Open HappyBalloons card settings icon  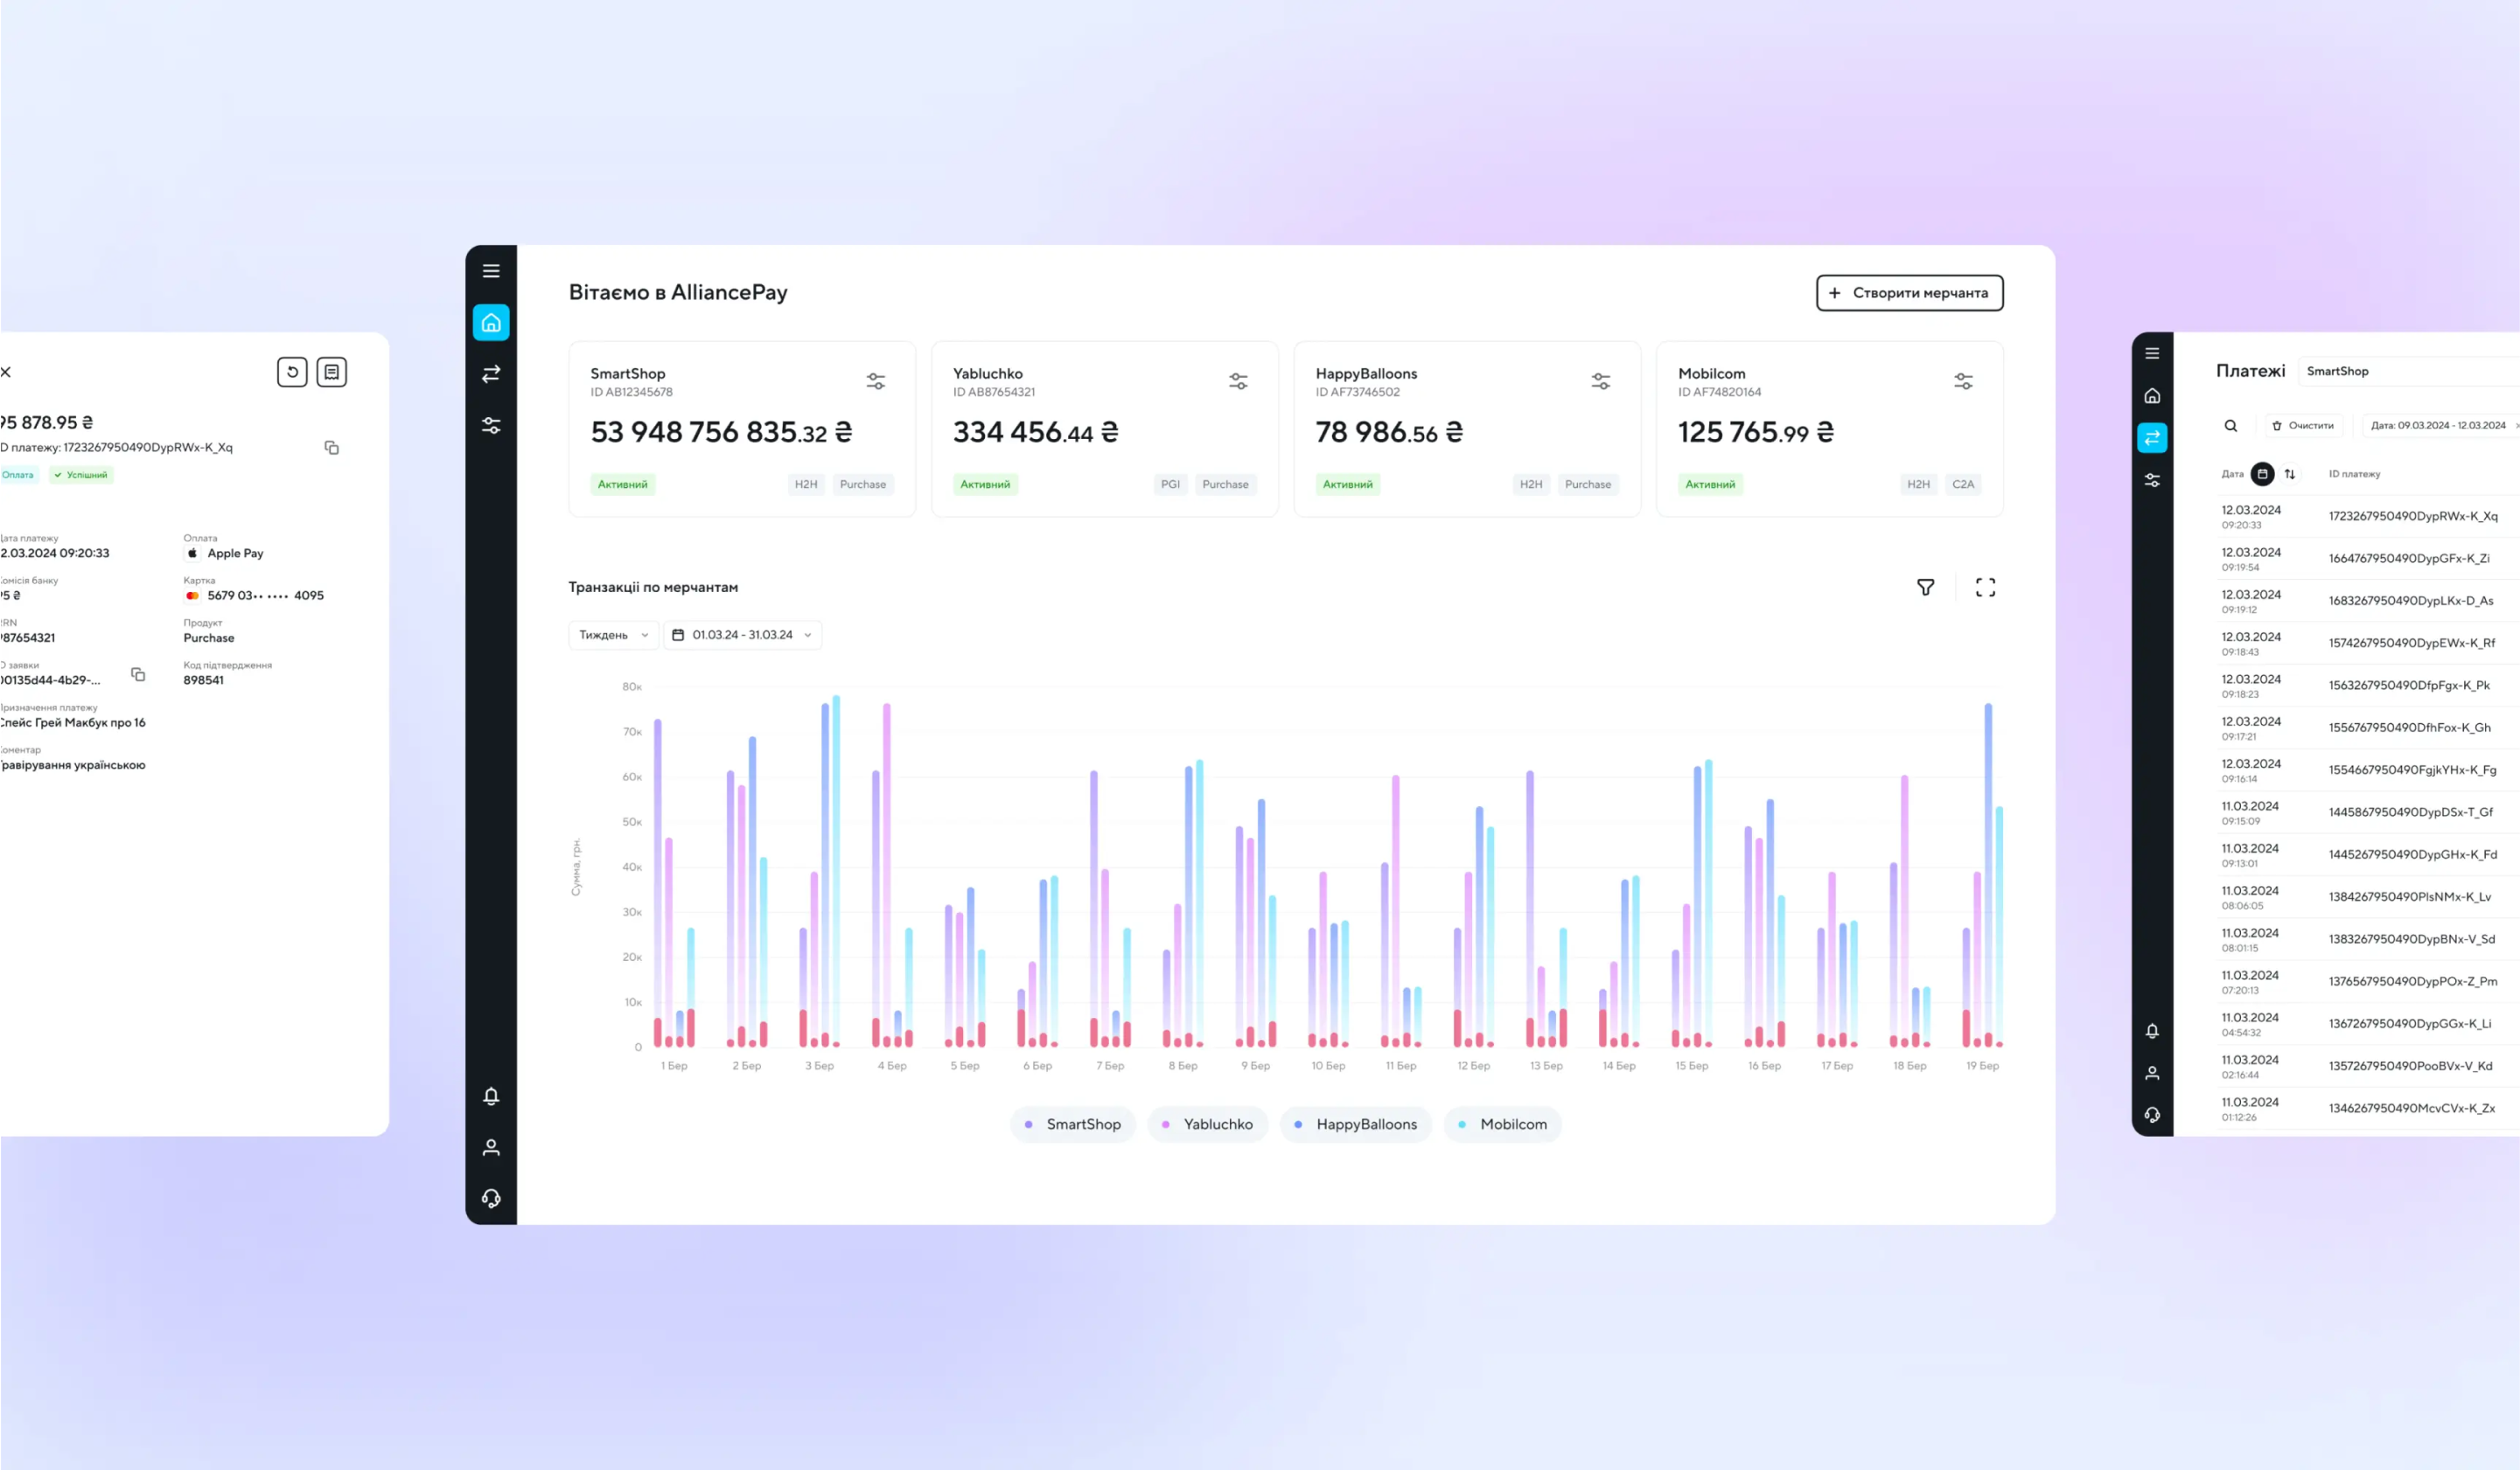tap(1601, 381)
